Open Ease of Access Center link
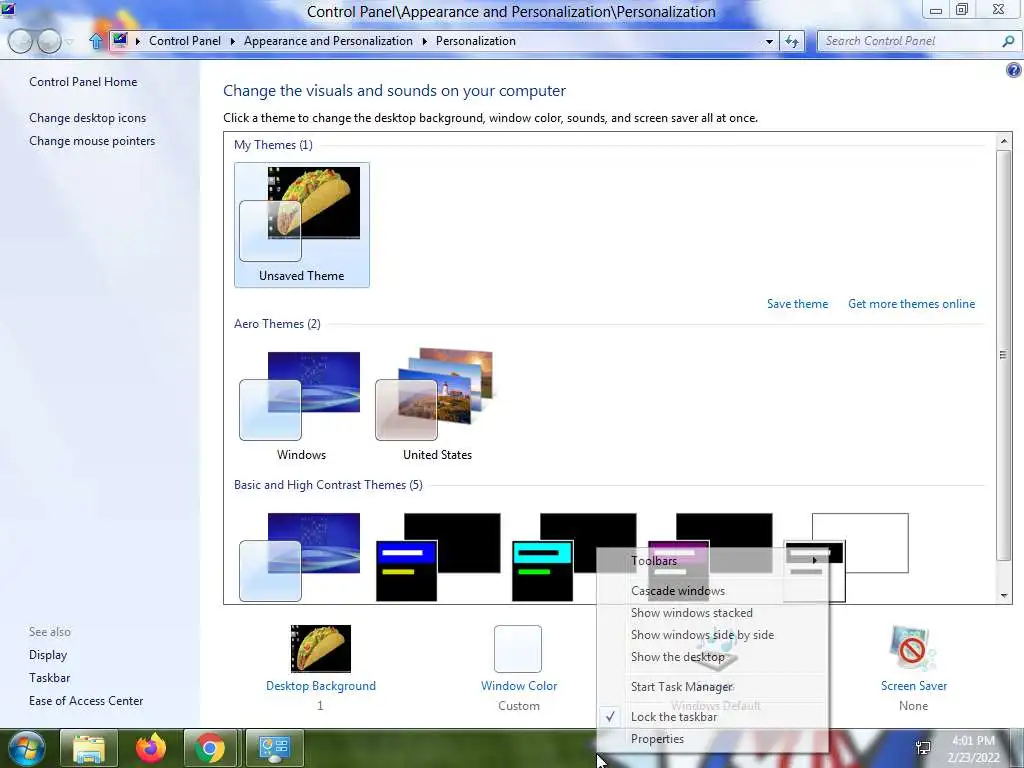The image size is (1024, 768). (x=86, y=700)
